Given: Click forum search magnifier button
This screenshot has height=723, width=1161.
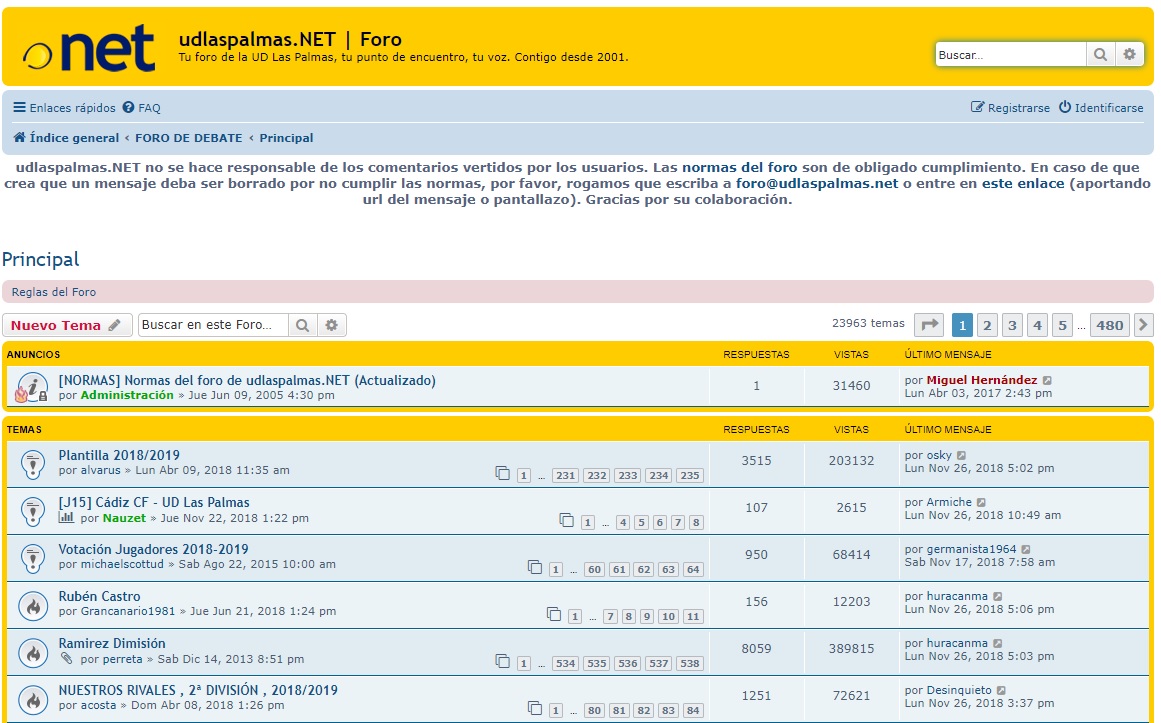Looking at the screenshot, I should pos(302,325).
